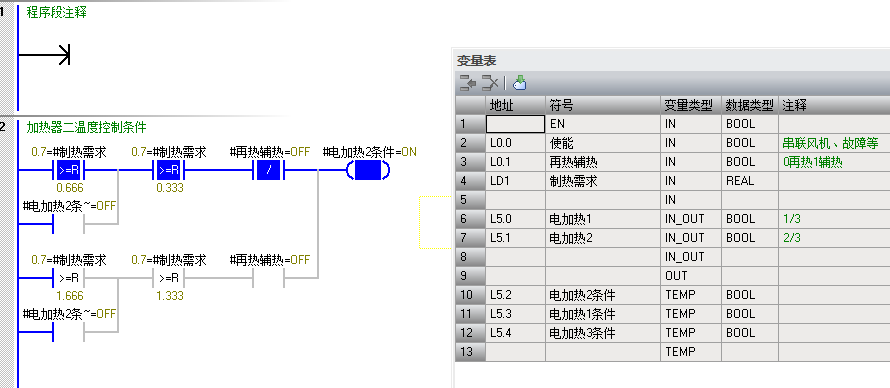Click the apply symbols tag icon
The width and height of the screenshot is (890, 388).
coord(519,83)
